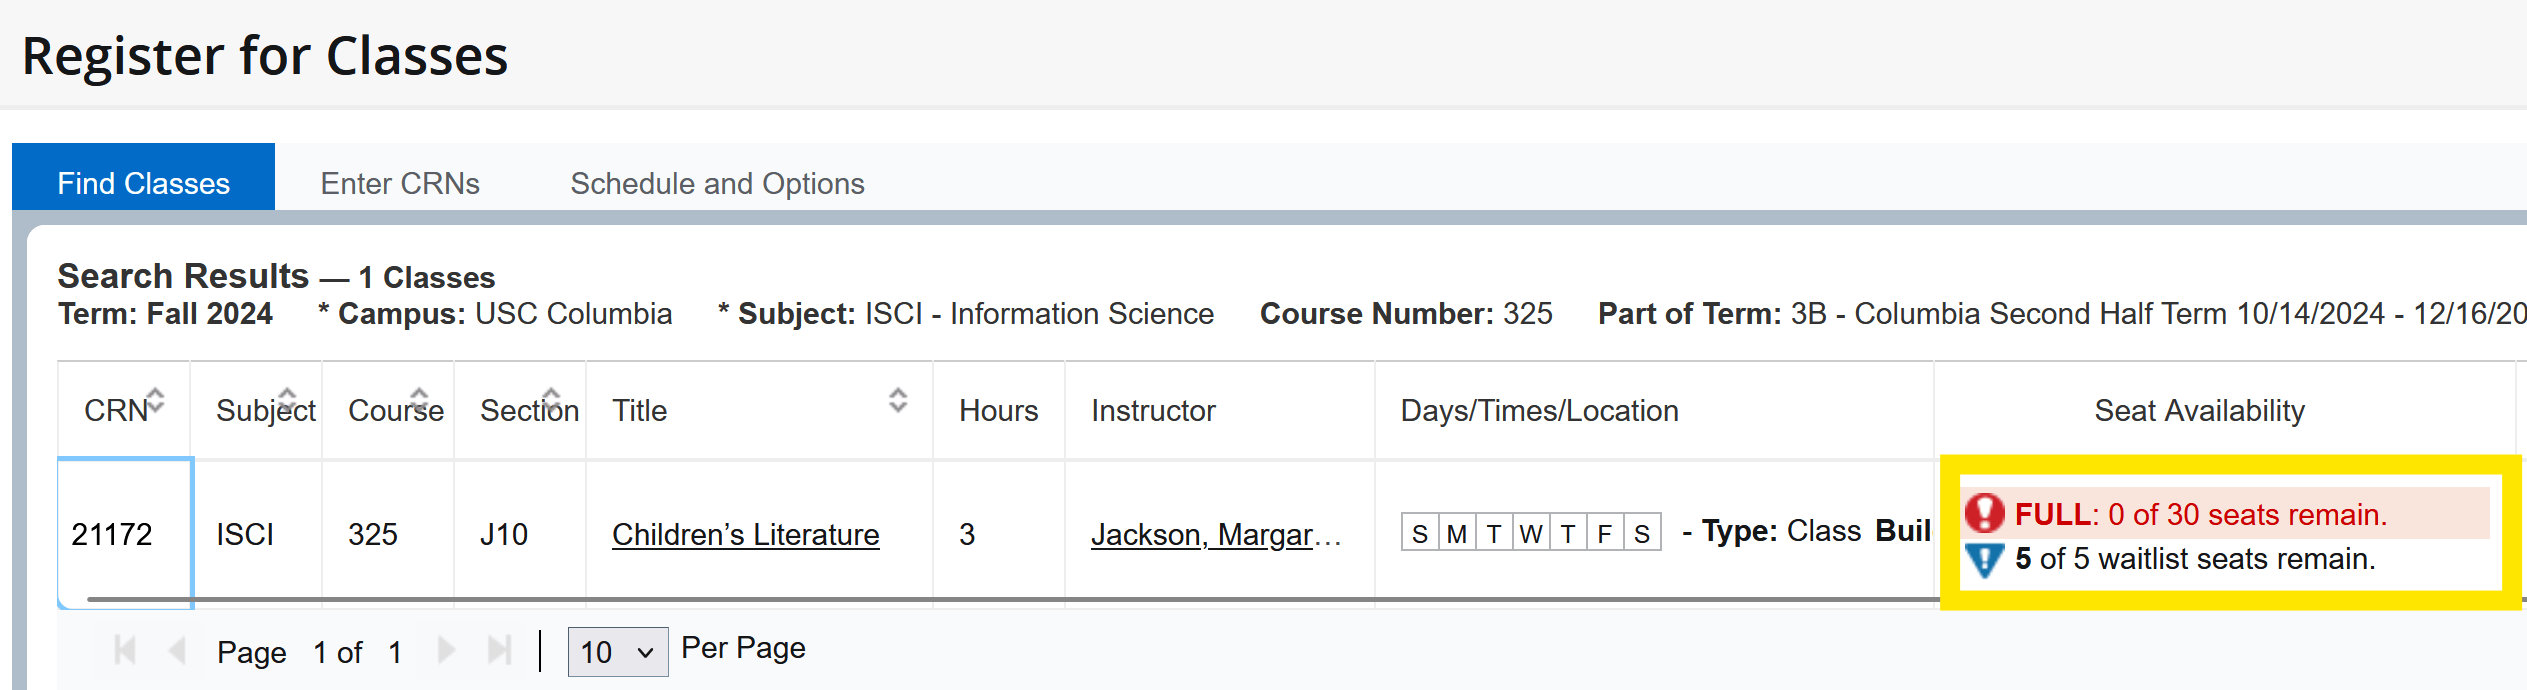Image resolution: width=2527 pixels, height=690 pixels.
Task: Sort results by the CRN column
Action: pyautogui.click(x=156, y=399)
